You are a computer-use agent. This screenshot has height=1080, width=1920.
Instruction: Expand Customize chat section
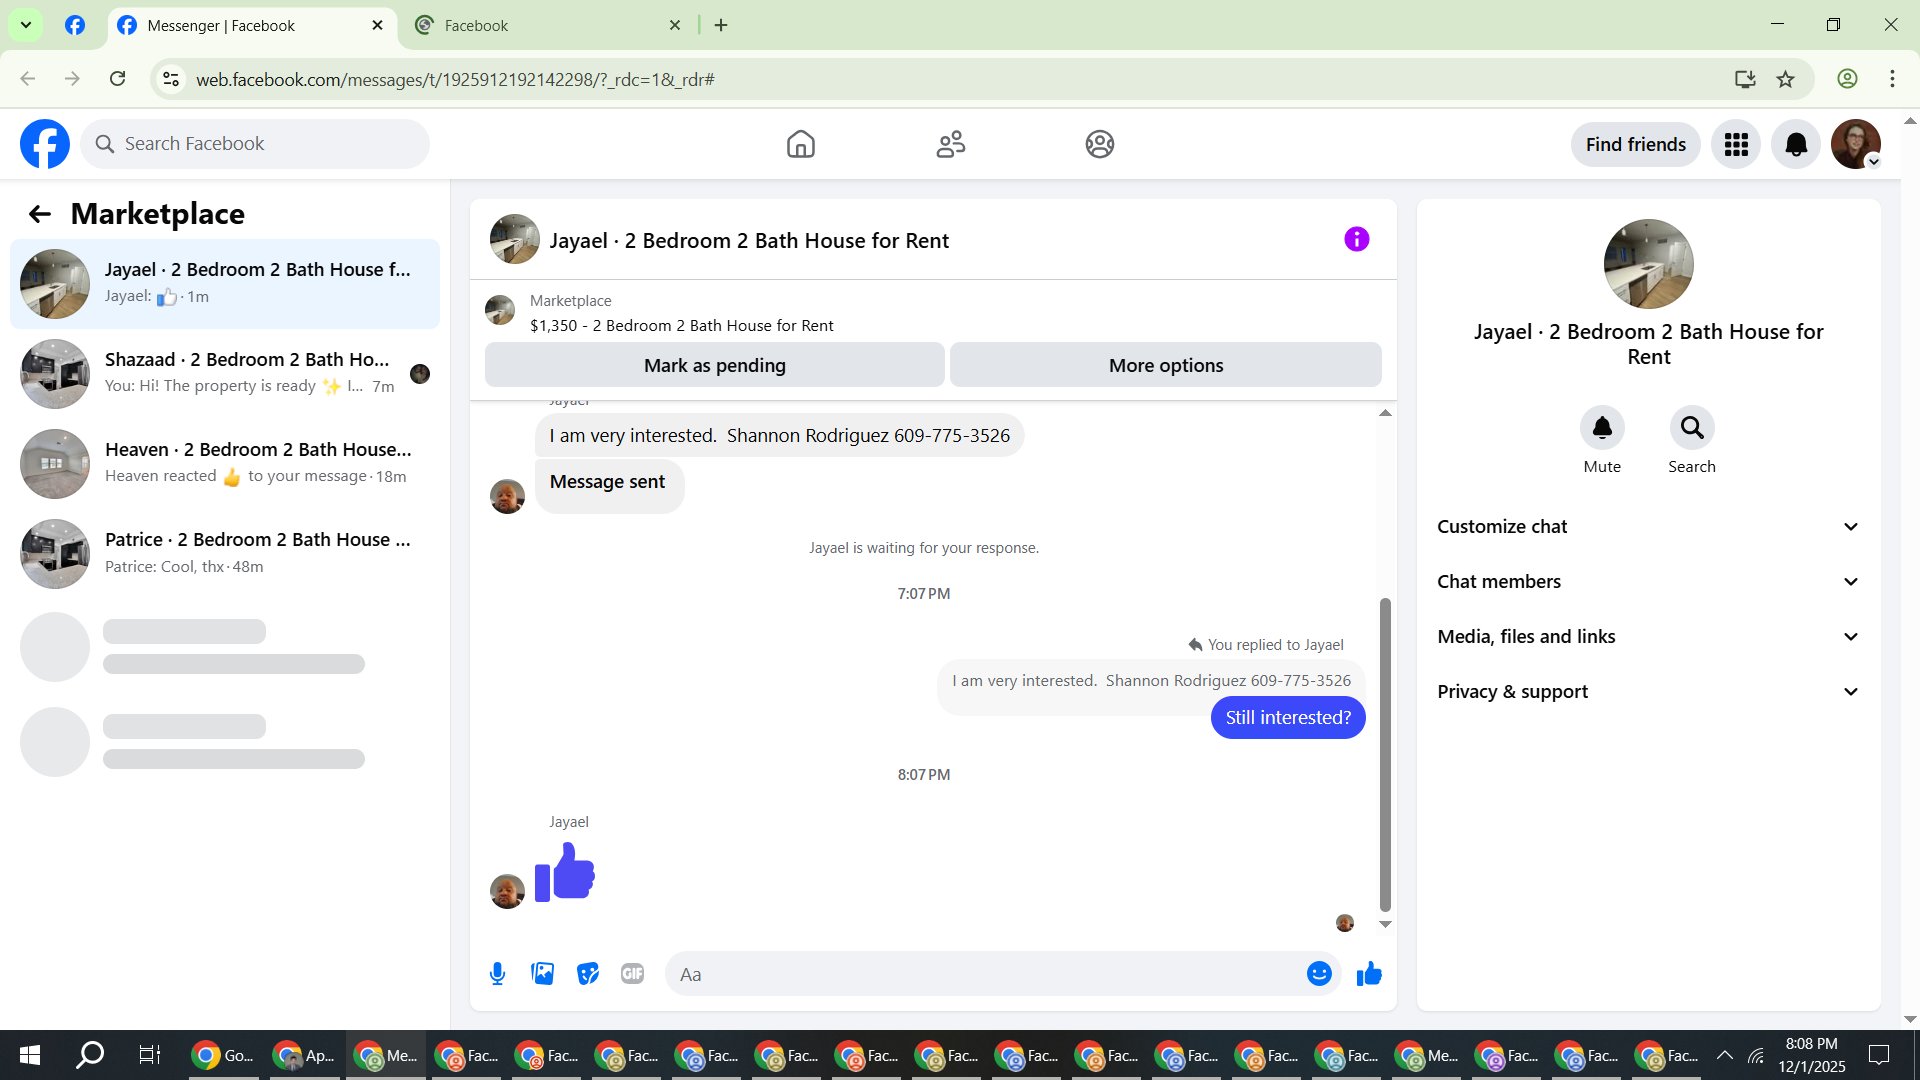tap(1649, 527)
